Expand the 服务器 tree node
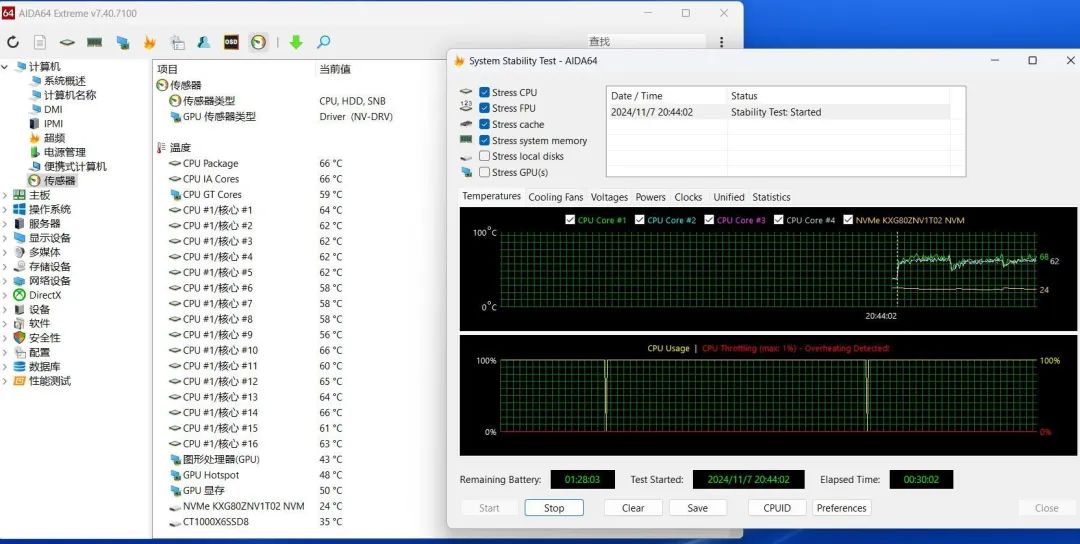Viewport: 1080px width, 544px height. coord(6,224)
